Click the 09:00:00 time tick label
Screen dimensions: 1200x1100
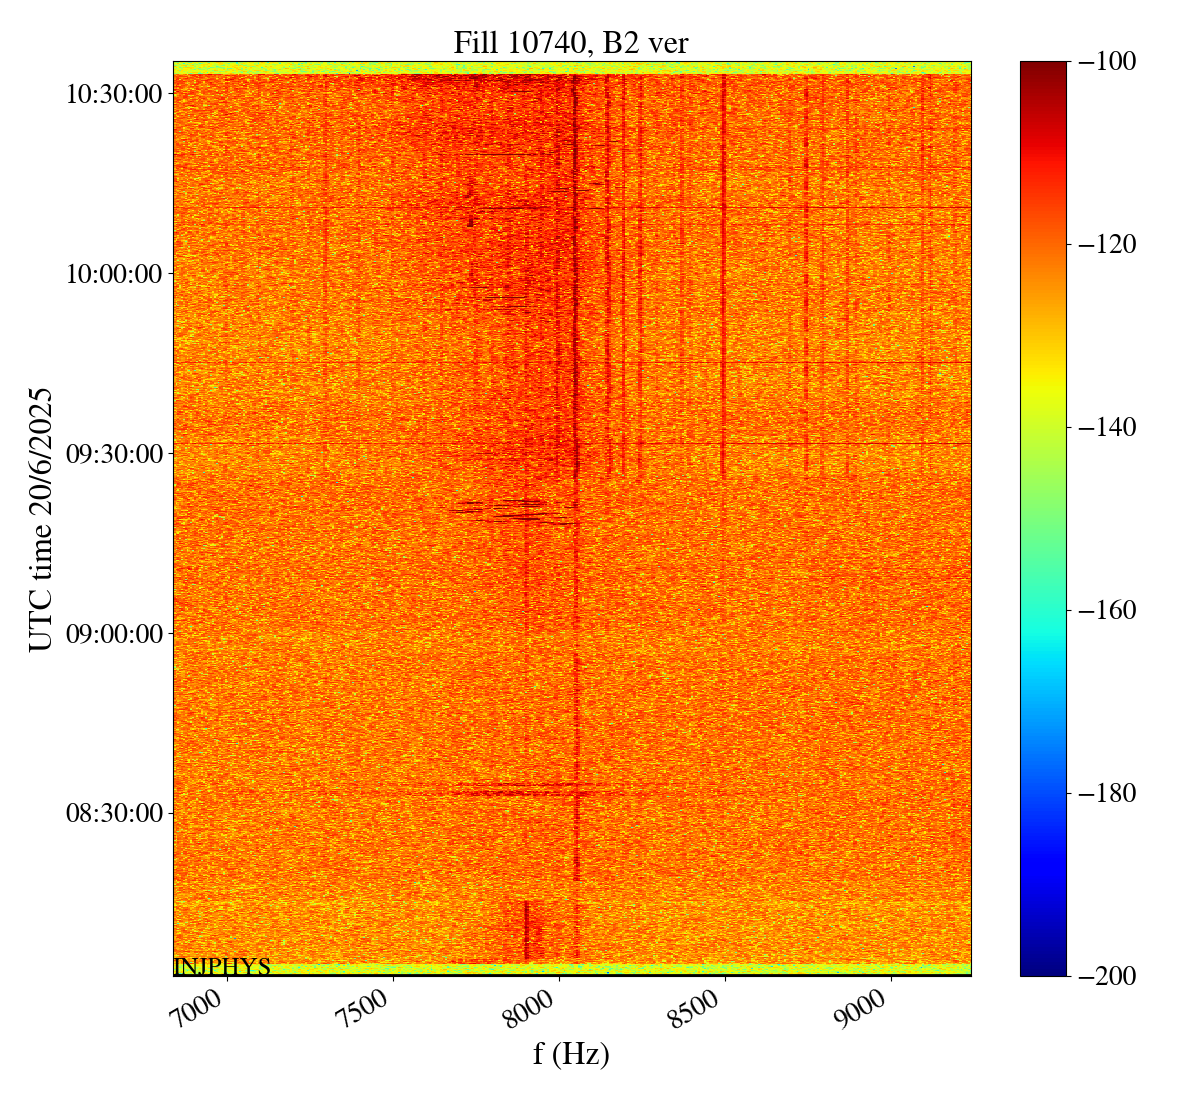pyautogui.click(x=113, y=634)
